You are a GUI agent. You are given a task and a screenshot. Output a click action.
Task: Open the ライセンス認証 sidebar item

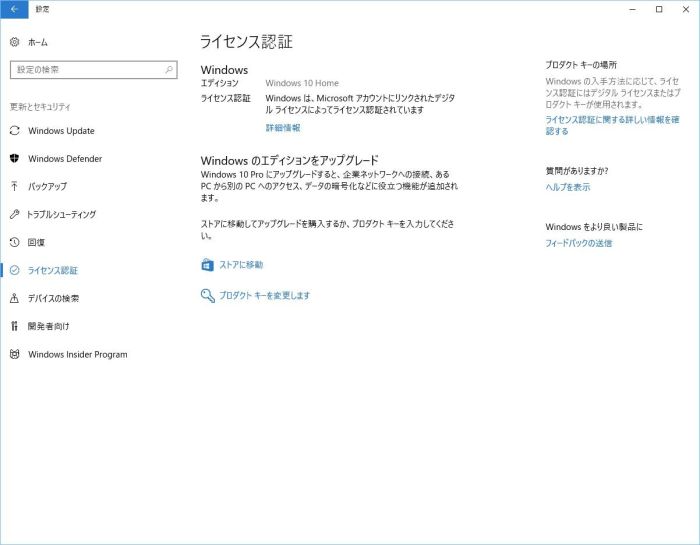point(52,270)
